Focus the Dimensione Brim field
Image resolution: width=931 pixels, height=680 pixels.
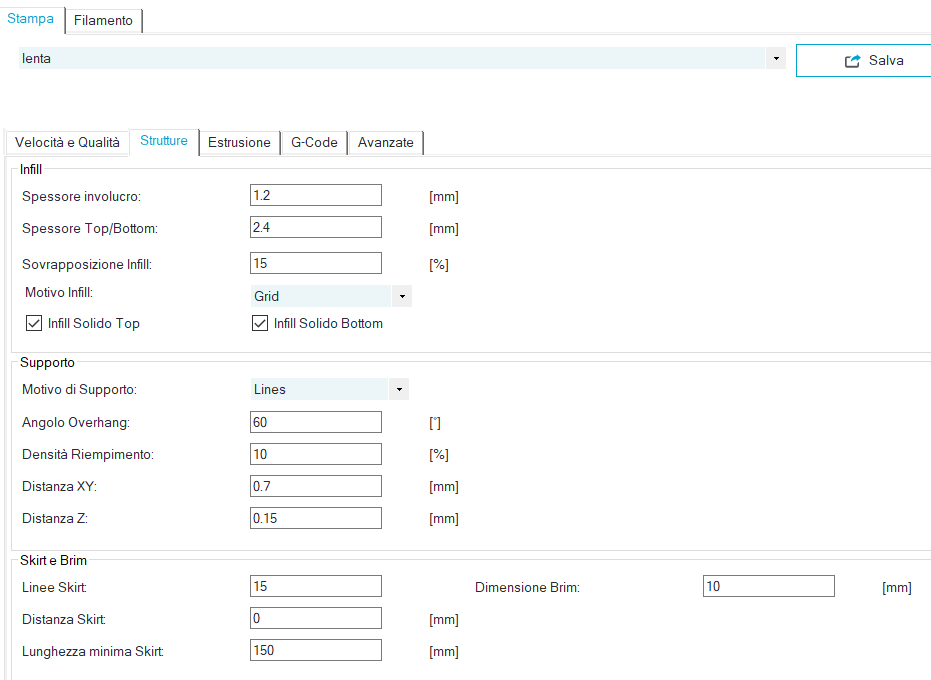point(768,587)
